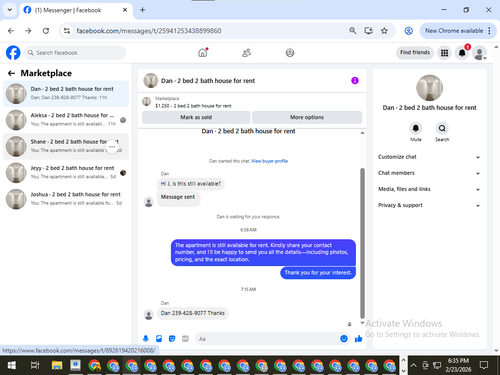Open the Friends icon in top navigation
This screenshot has width=500, height=375.
coord(246,53)
